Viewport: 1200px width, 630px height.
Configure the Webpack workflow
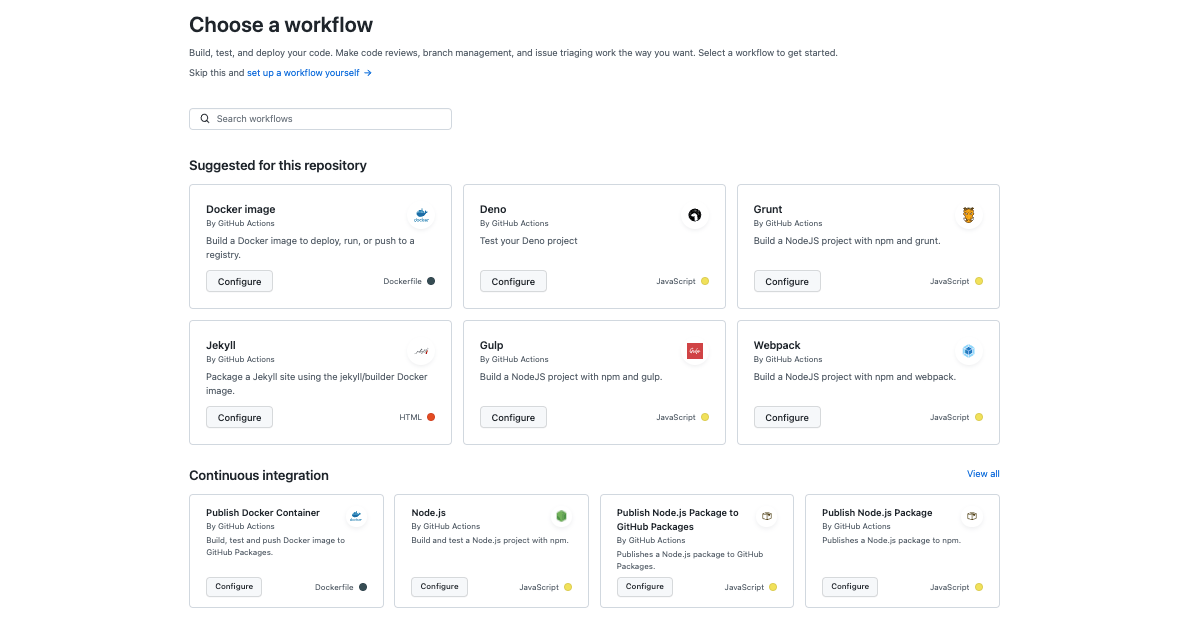coord(787,417)
